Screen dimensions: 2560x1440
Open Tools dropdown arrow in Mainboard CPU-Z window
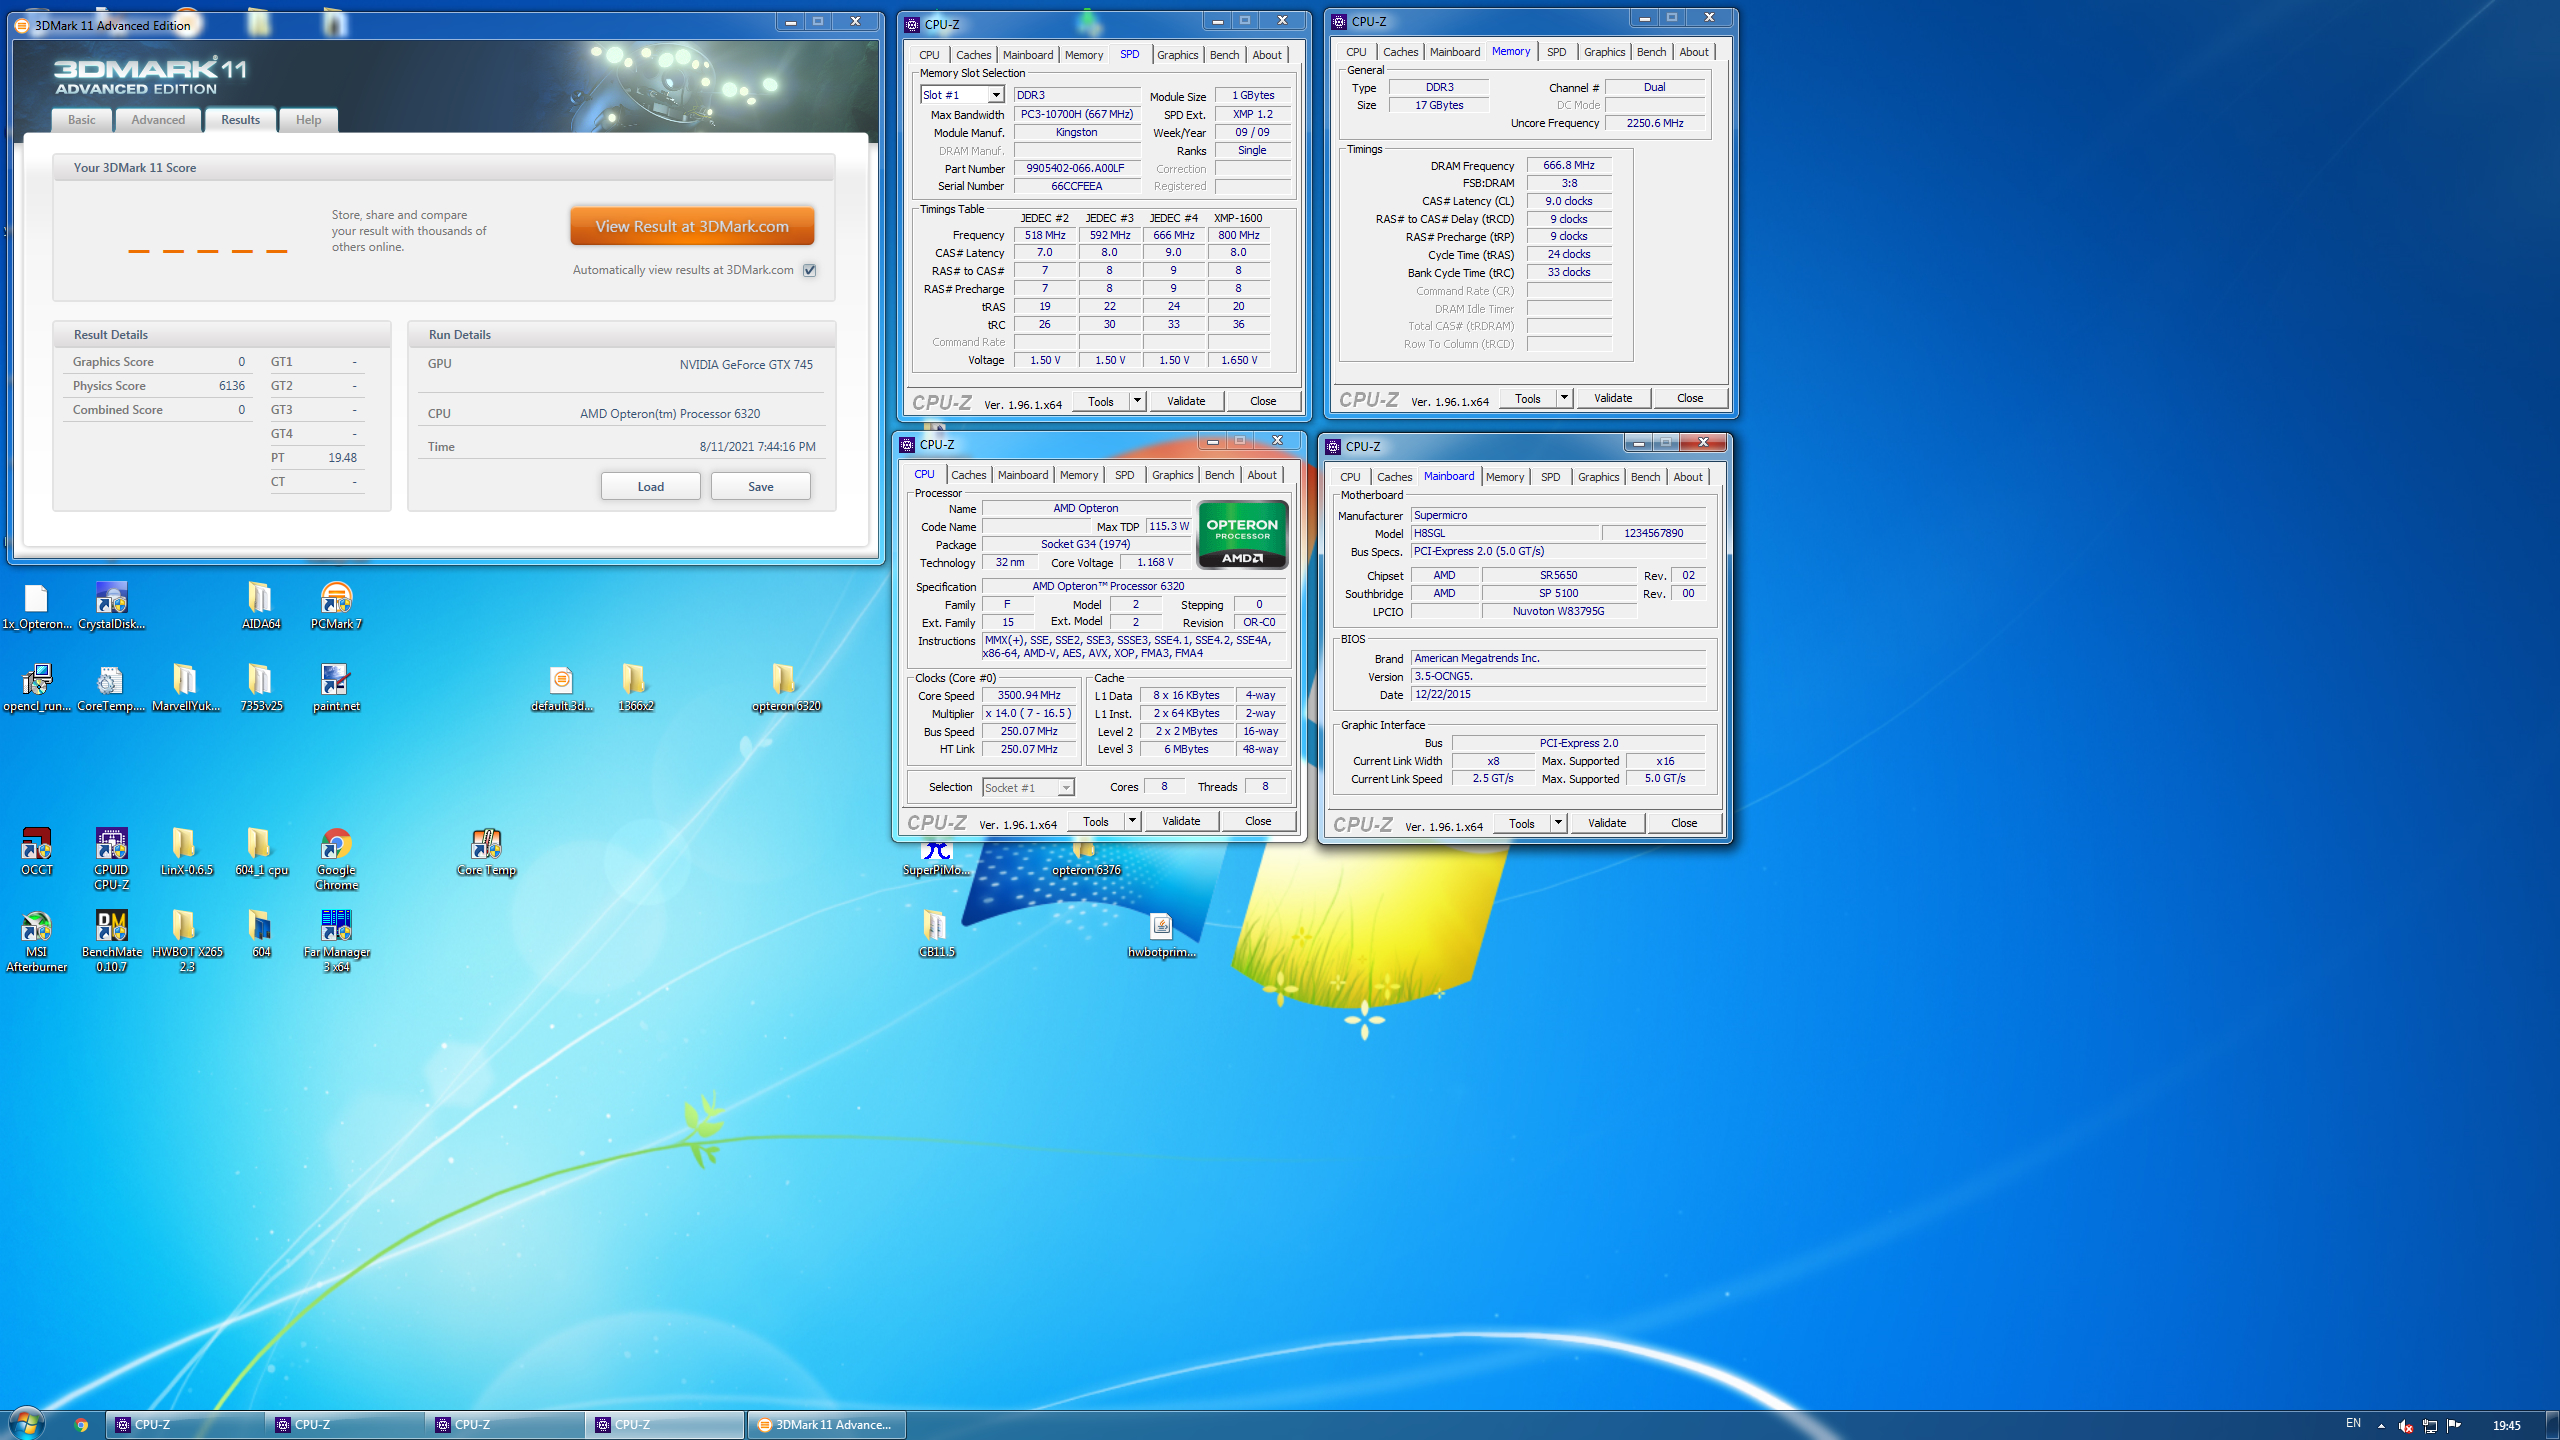click(1558, 823)
